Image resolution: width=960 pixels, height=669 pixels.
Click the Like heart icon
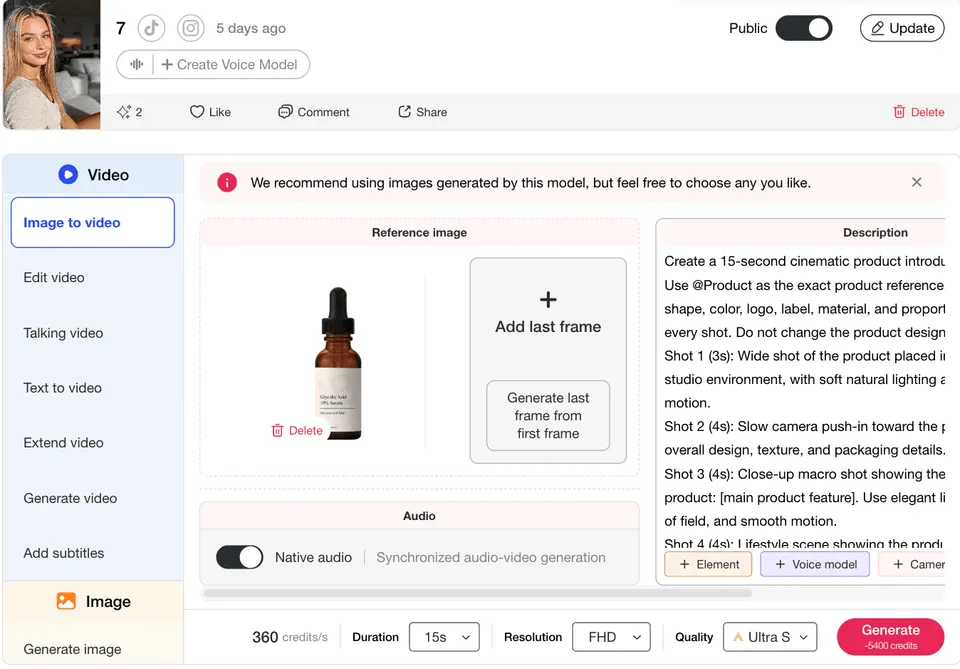(x=197, y=111)
